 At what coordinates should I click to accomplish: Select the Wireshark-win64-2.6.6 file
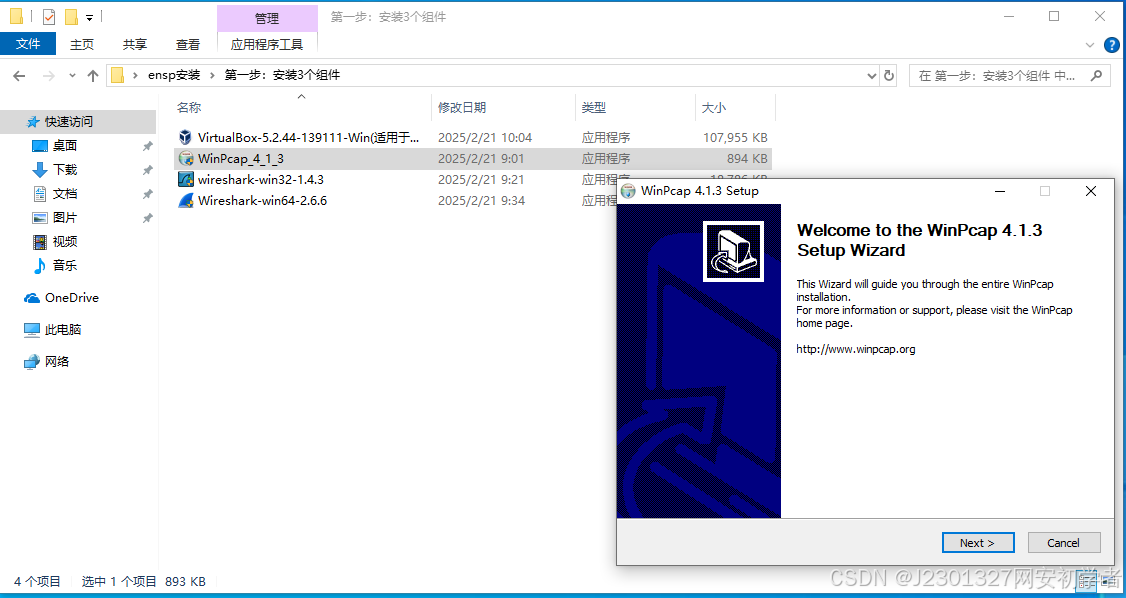pyautogui.click(x=262, y=200)
